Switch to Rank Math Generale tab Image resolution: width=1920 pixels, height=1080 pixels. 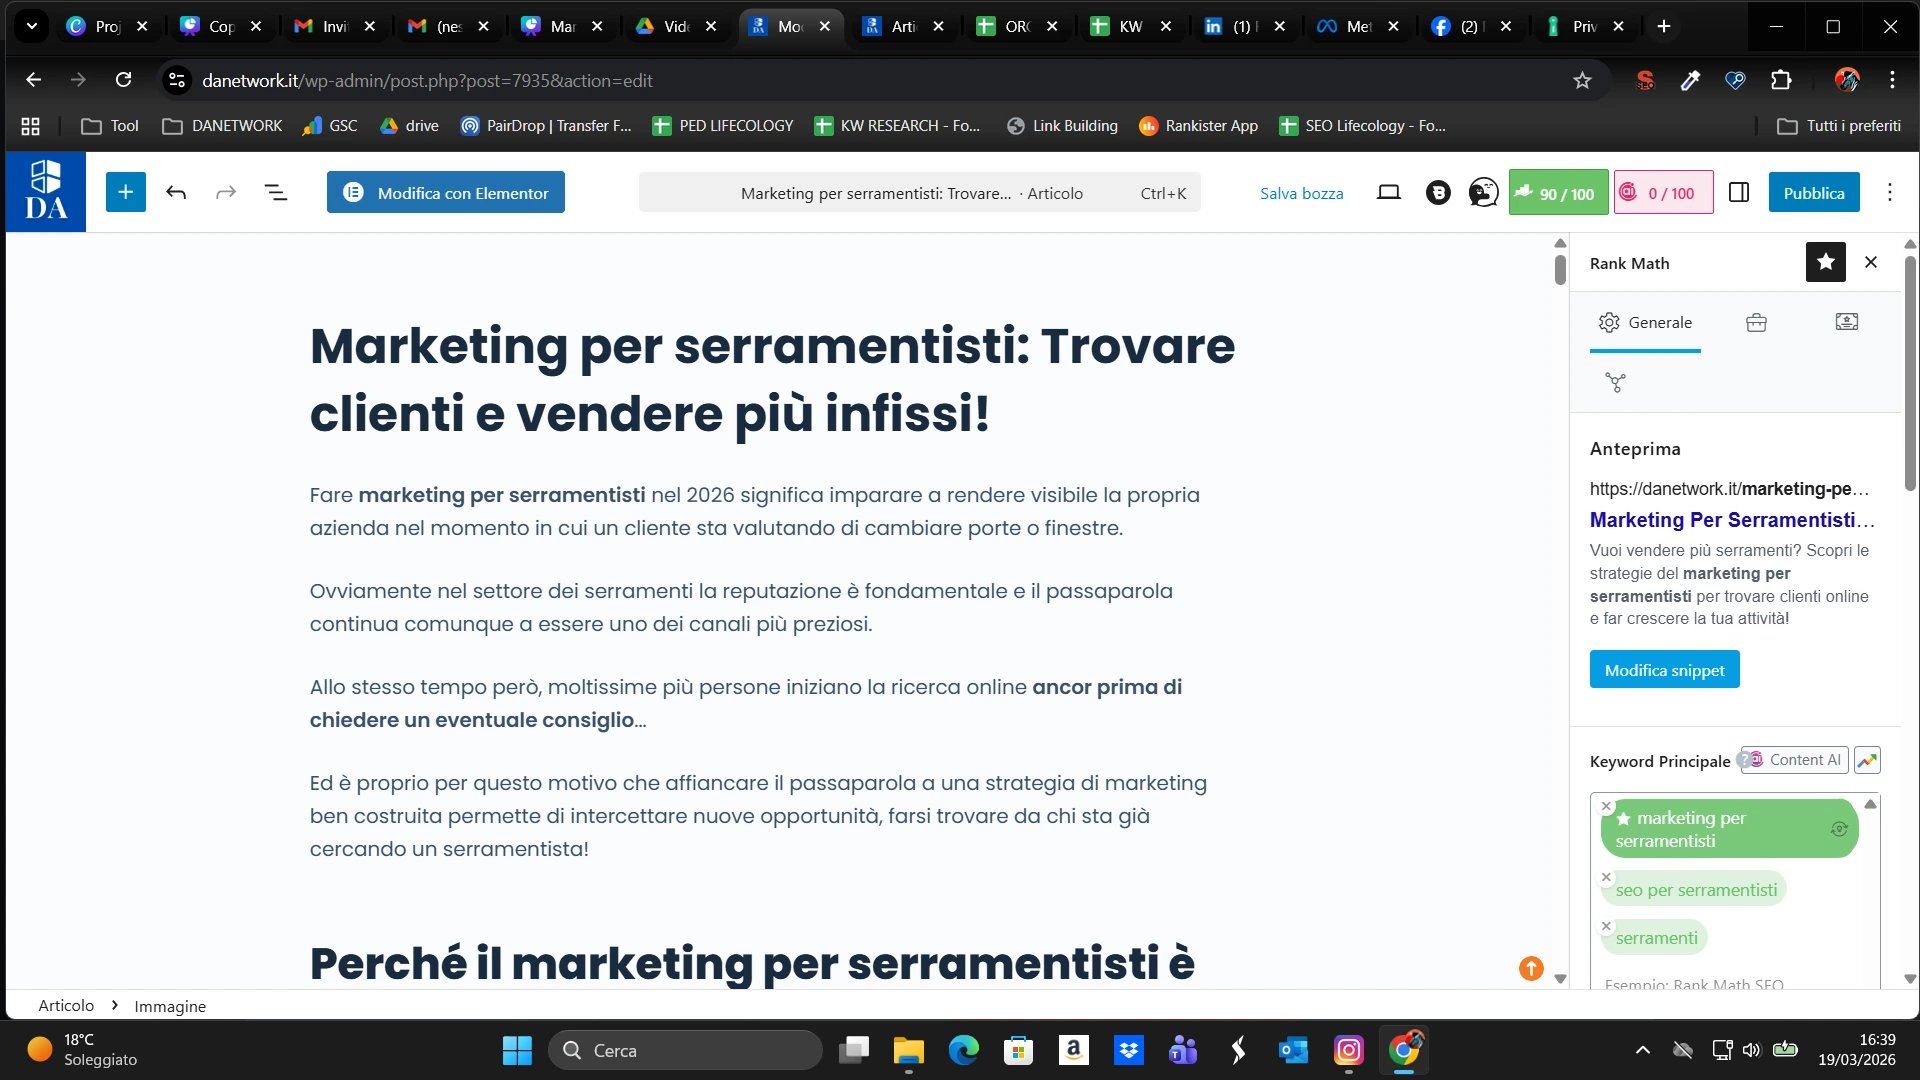click(x=1645, y=322)
